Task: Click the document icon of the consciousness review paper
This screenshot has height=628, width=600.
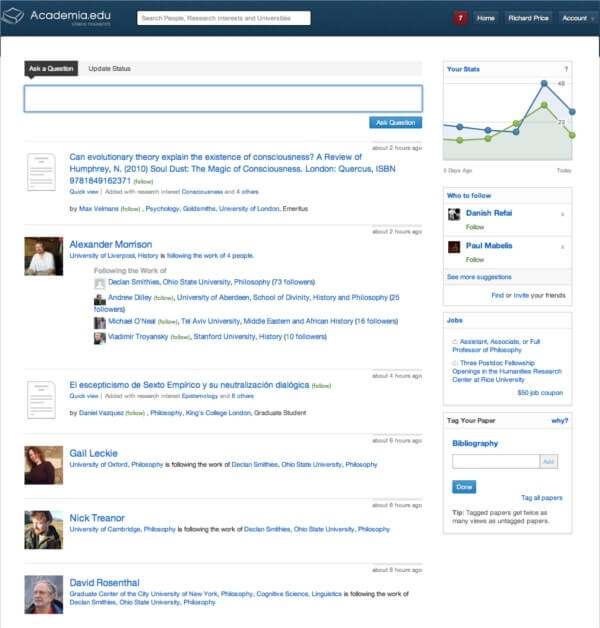Action: click(x=41, y=172)
